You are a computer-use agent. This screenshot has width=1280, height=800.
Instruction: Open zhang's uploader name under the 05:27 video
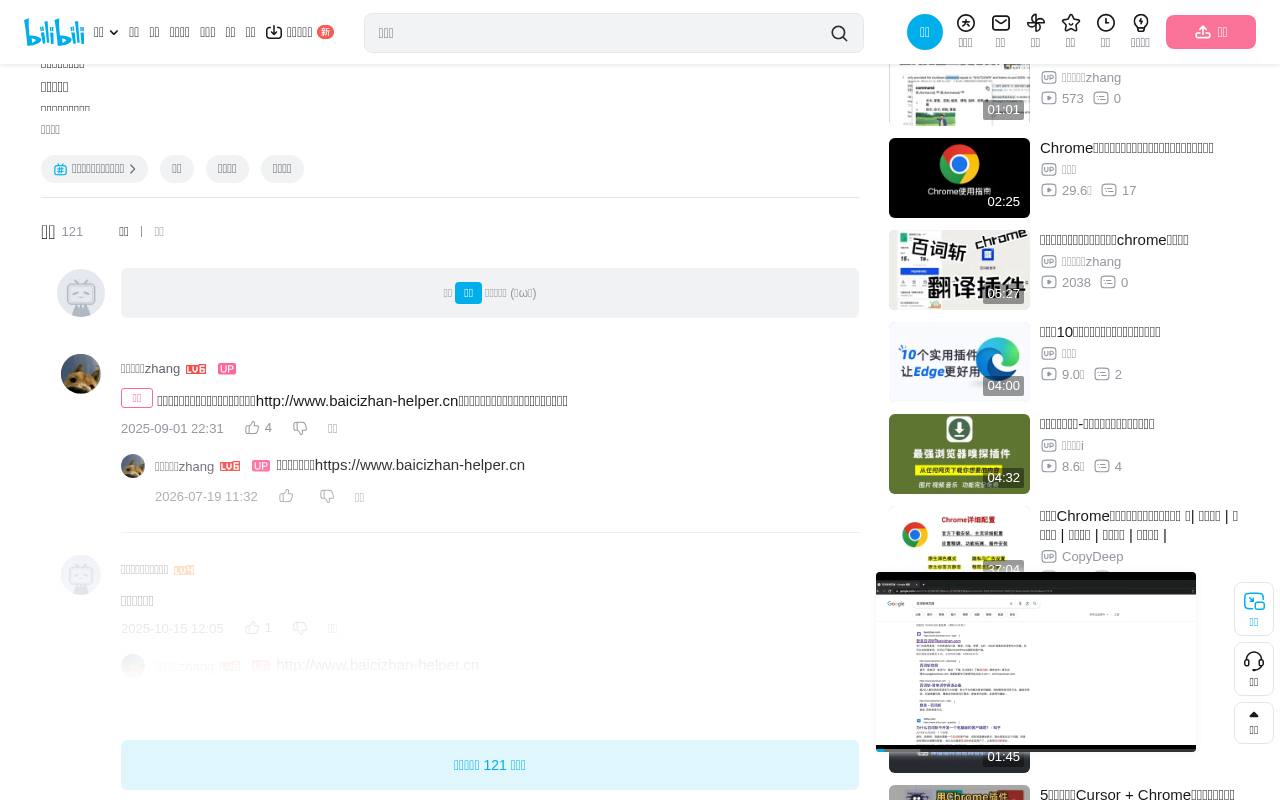[1091, 261]
